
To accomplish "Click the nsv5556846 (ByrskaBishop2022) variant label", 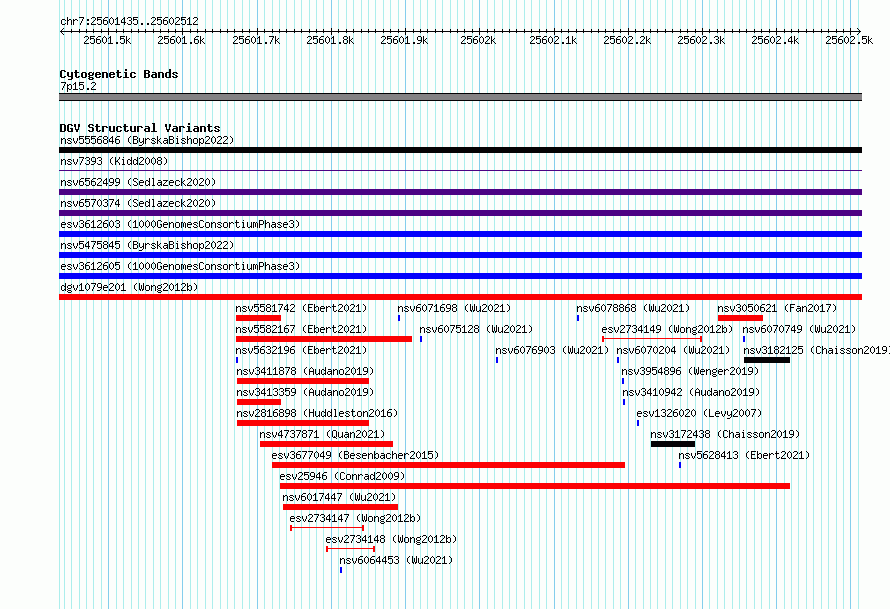I will pos(147,140).
